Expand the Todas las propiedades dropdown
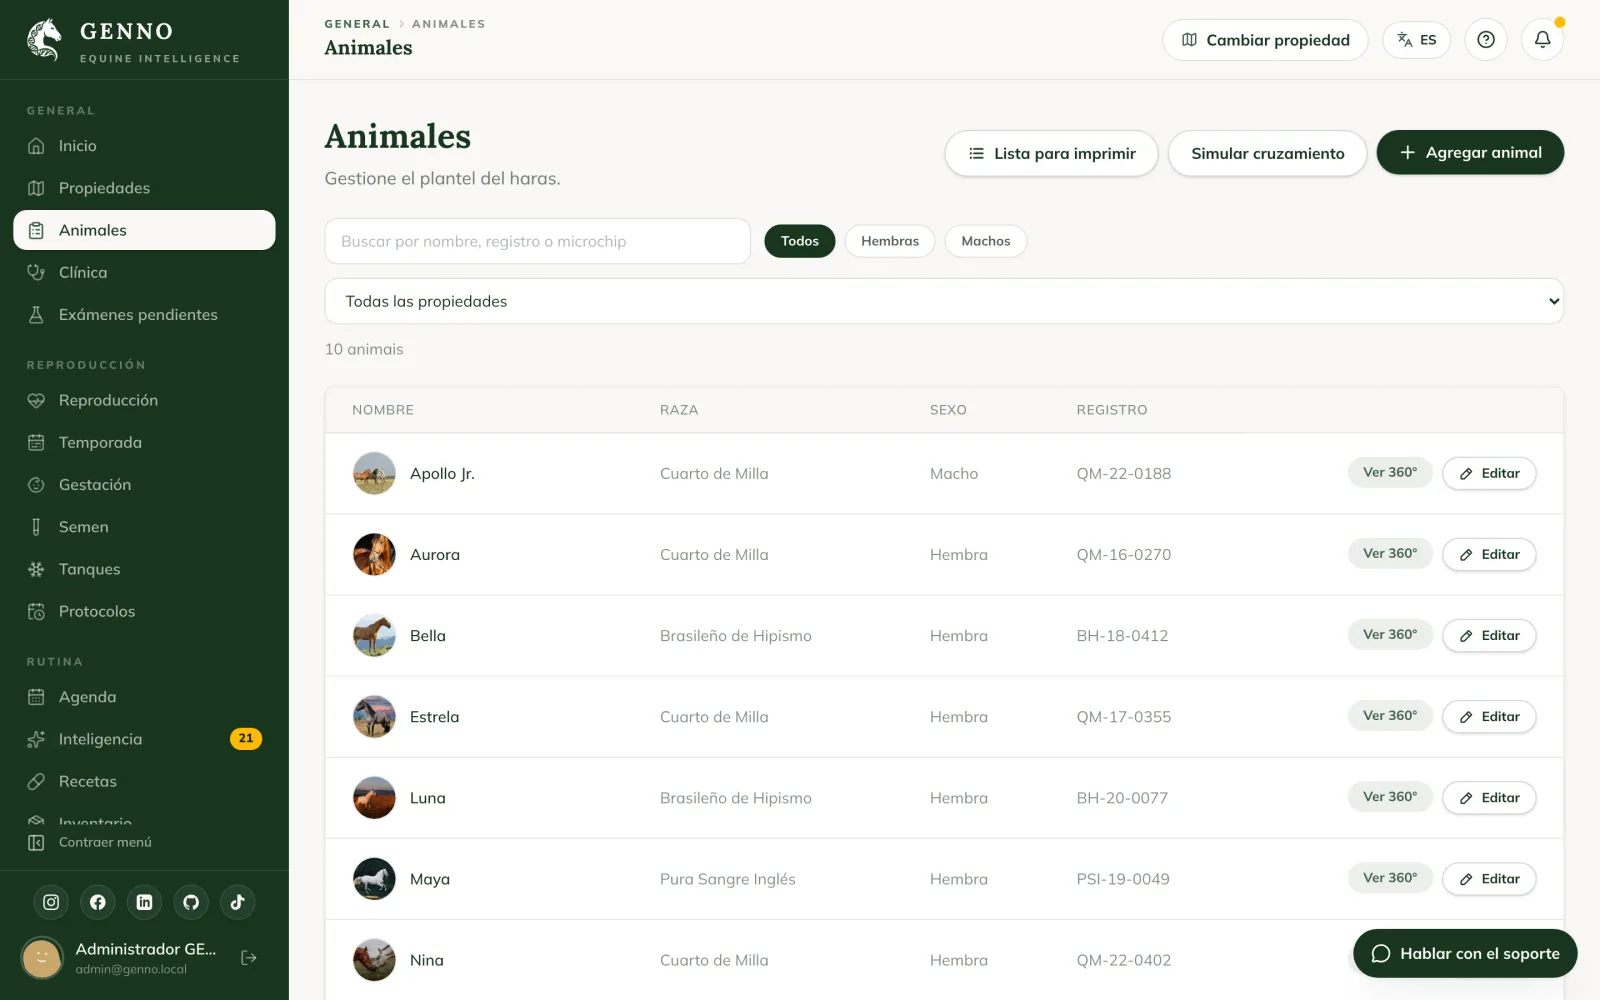The image size is (1600, 1000). (x=944, y=301)
